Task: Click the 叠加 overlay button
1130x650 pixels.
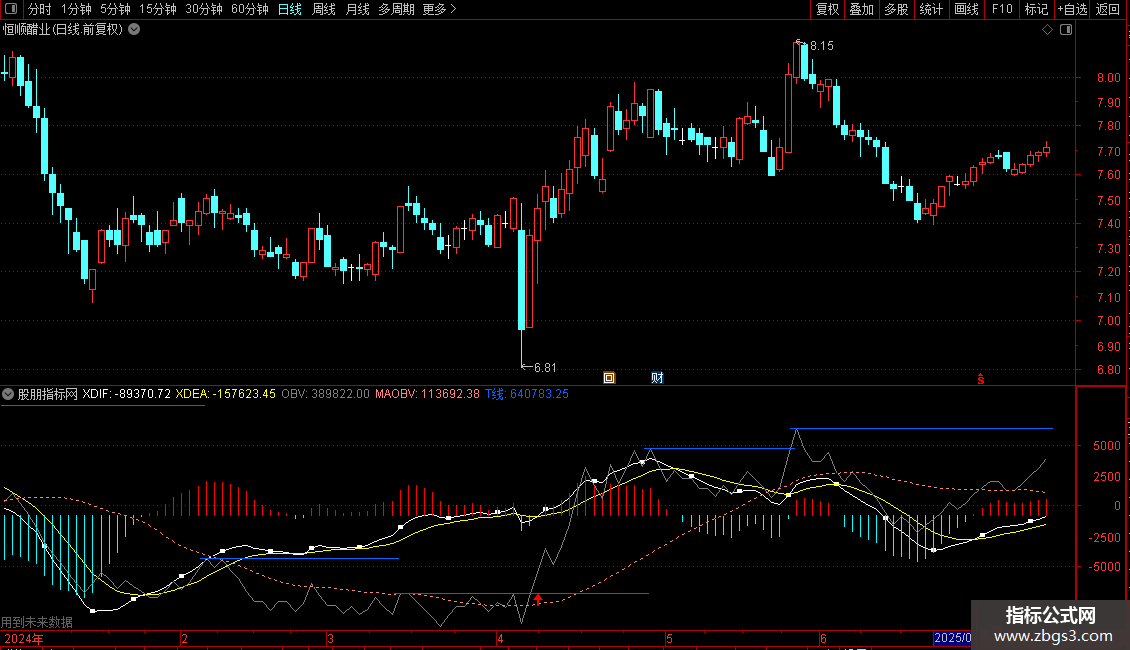Action: 861,9
